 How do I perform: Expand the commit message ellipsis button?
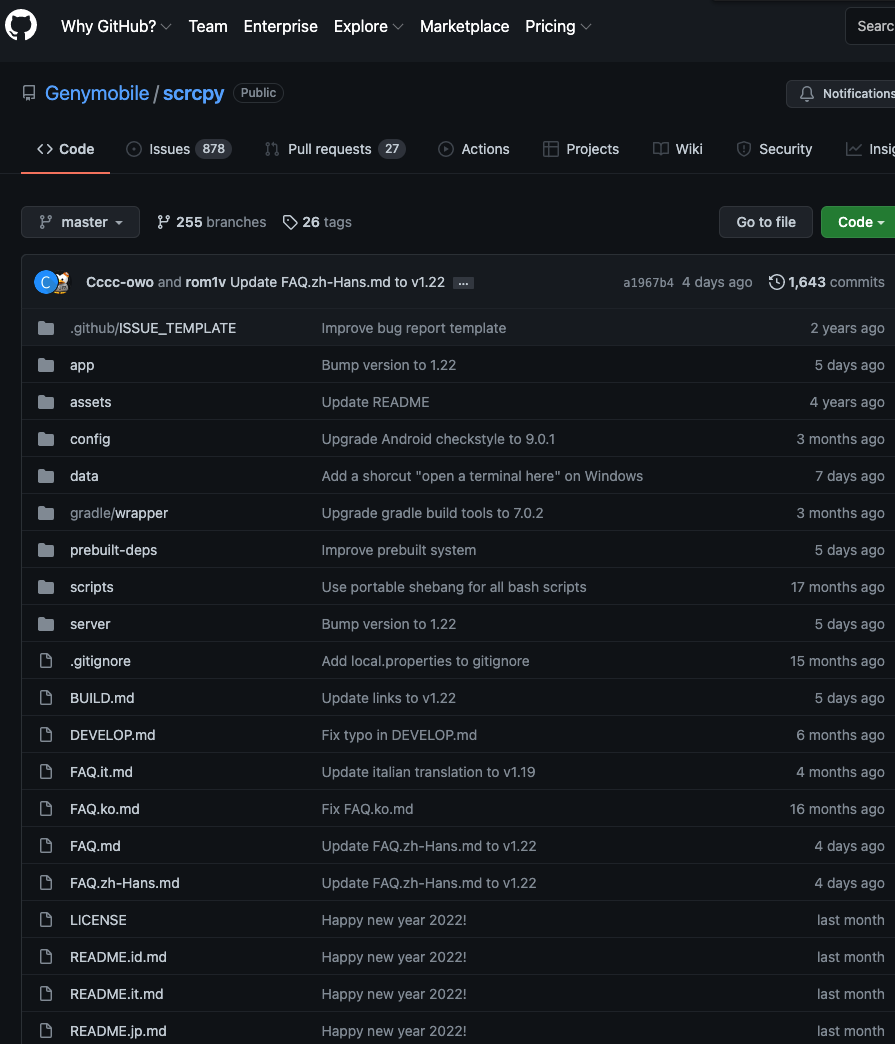pos(463,283)
